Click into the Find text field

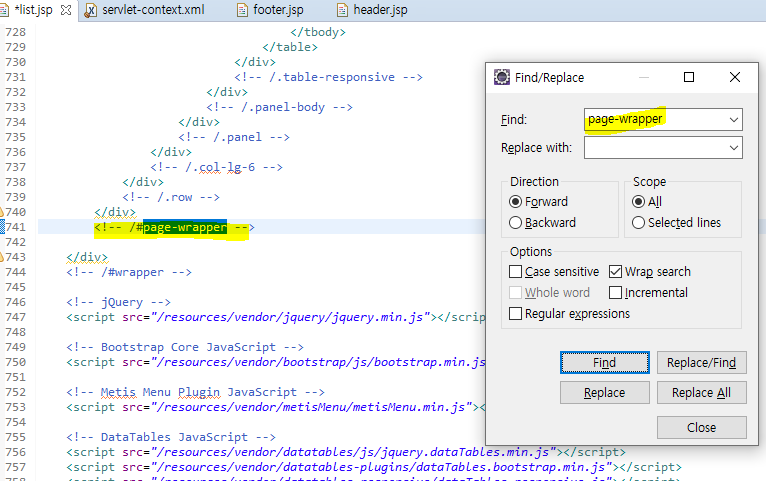coord(654,120)
